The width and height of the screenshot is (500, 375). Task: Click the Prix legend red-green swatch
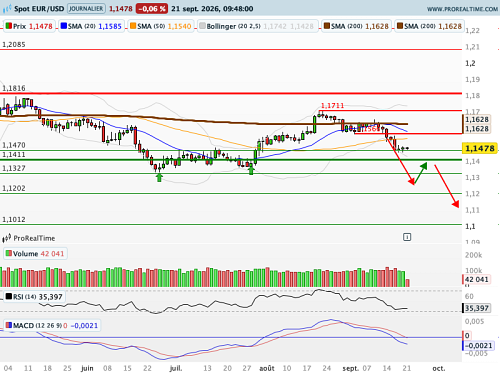9,26
